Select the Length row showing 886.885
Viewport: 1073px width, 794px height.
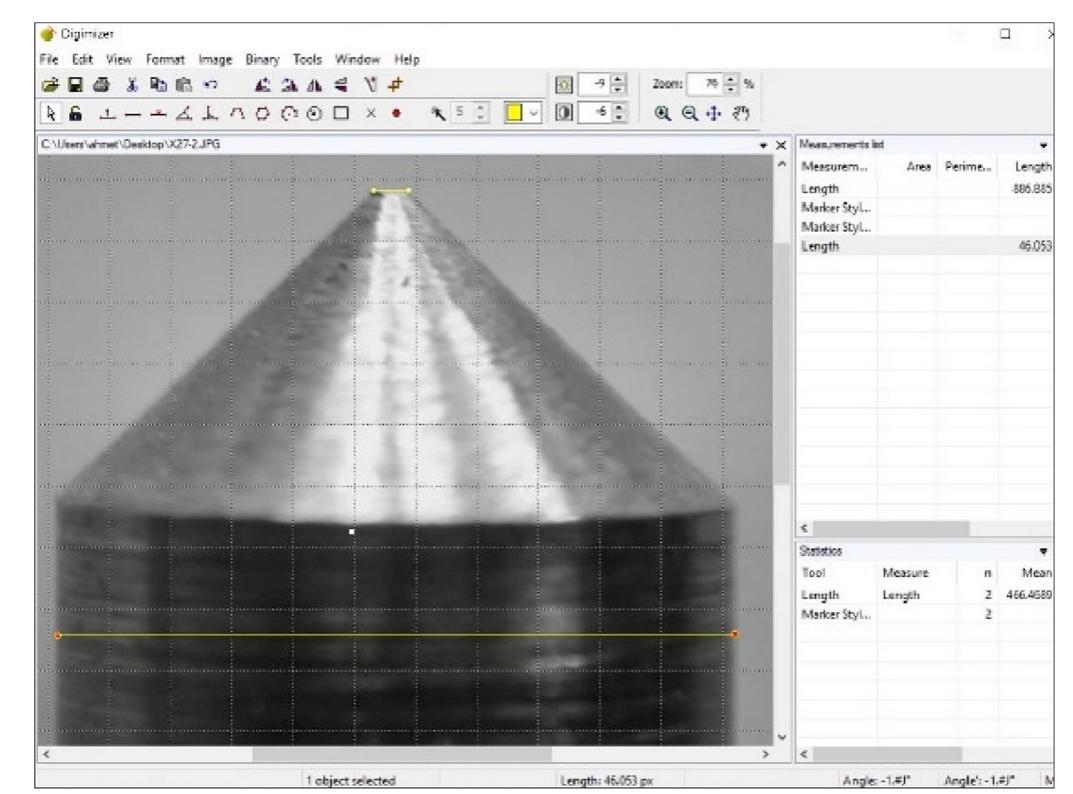pos(925,188)
